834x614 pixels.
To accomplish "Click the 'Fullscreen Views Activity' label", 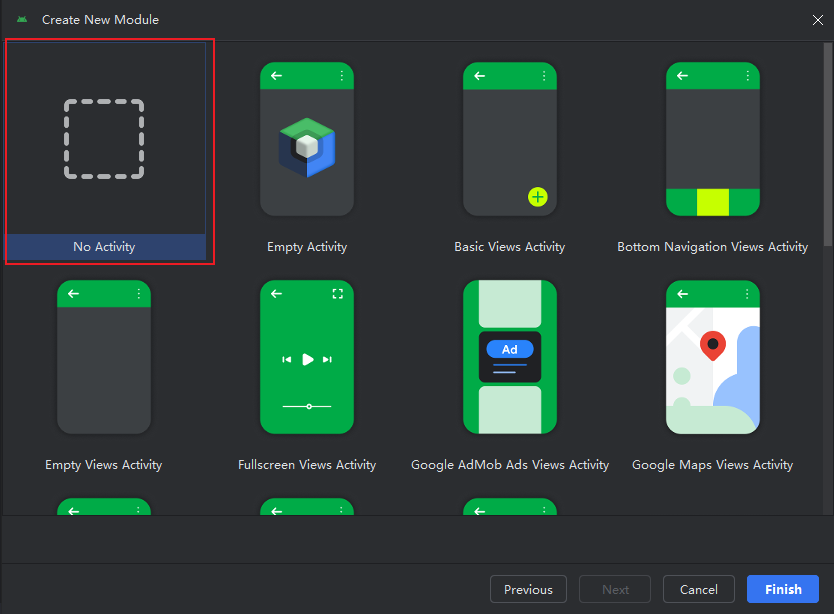I will click(x=307, y=464).
